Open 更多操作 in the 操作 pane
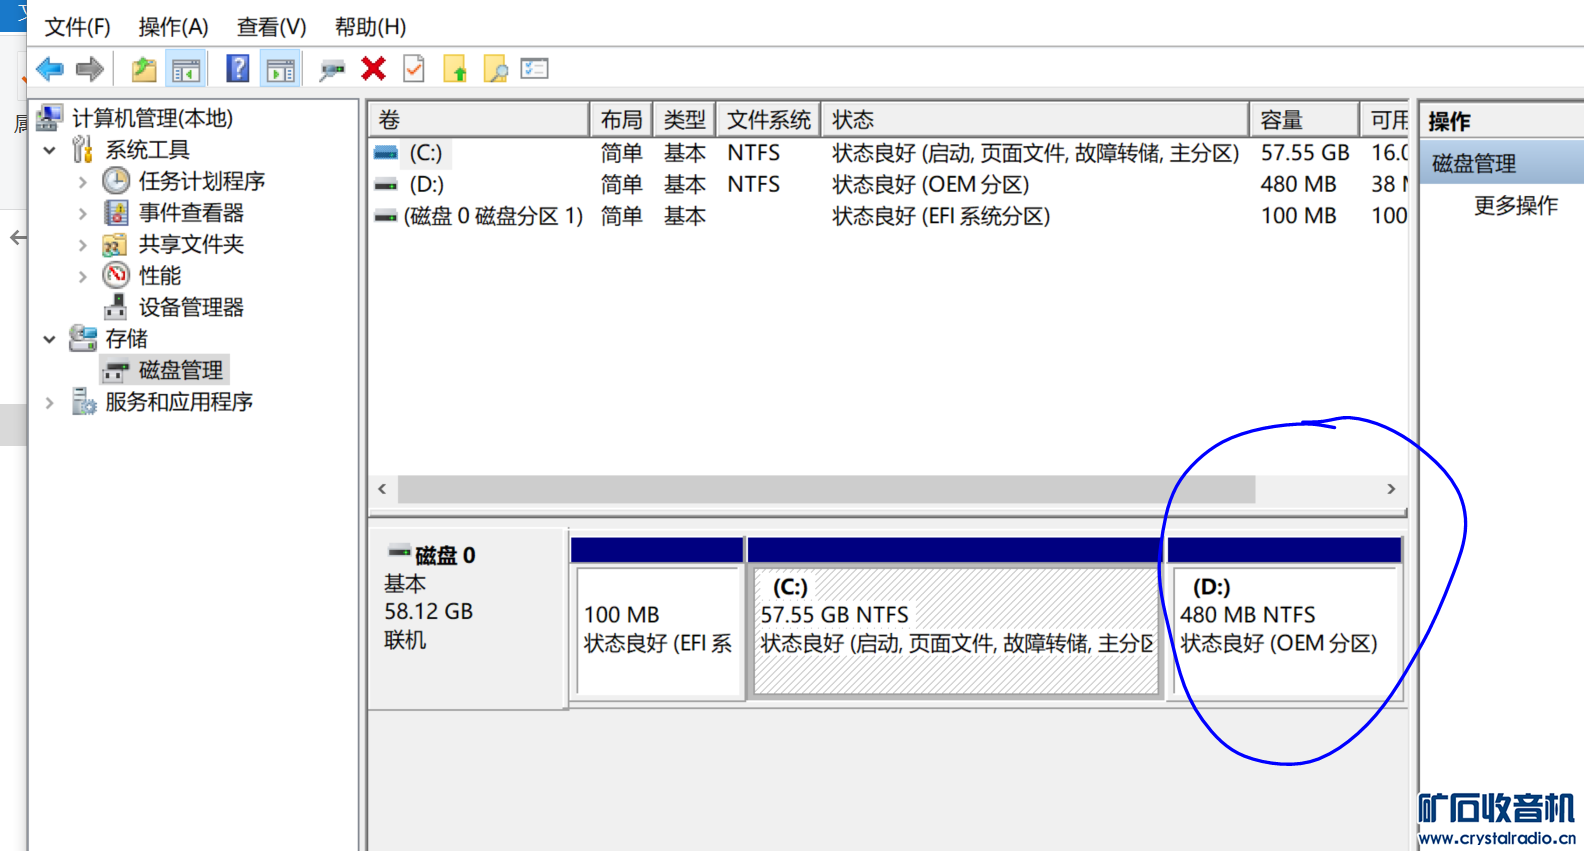Screen dimensions: 1584x851 (1516, 206)
